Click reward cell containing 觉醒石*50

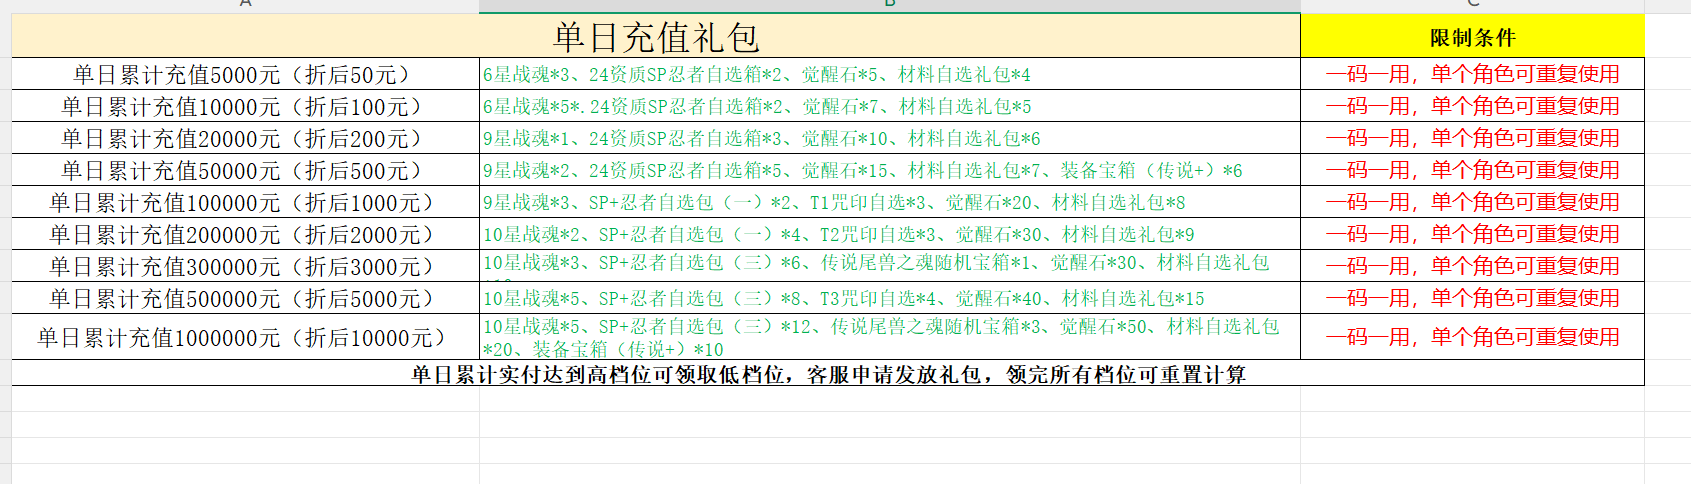click(x=880, y=337)
